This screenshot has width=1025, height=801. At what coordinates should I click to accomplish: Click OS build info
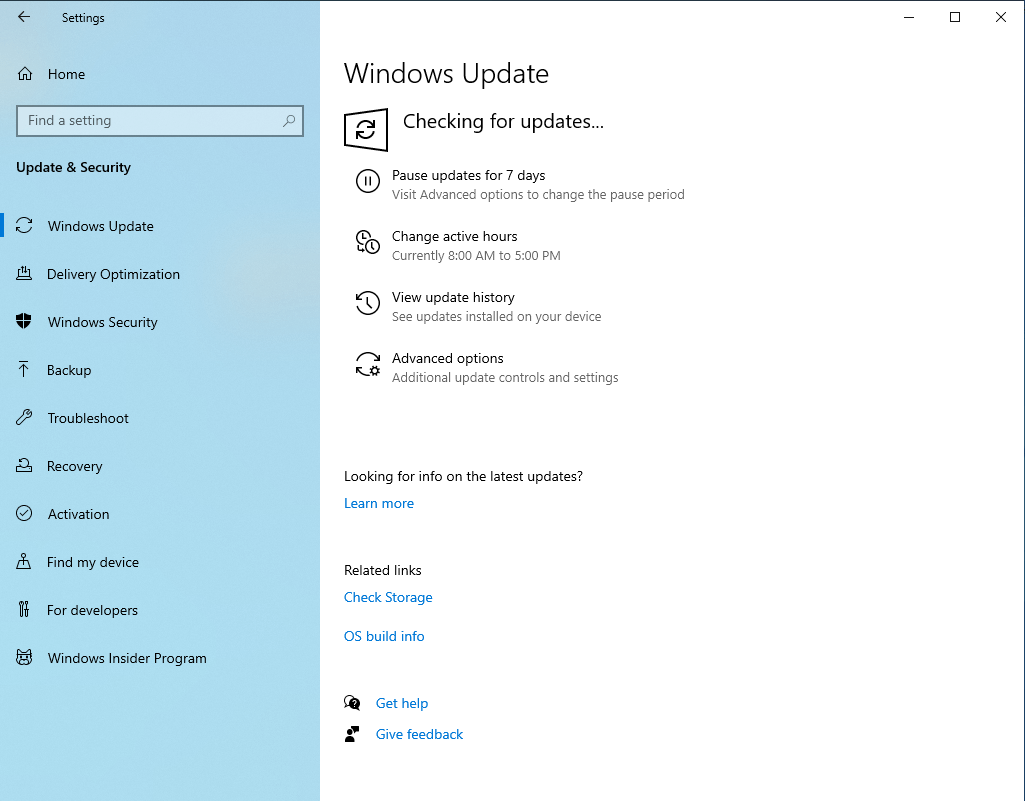[x=383, y=636]
